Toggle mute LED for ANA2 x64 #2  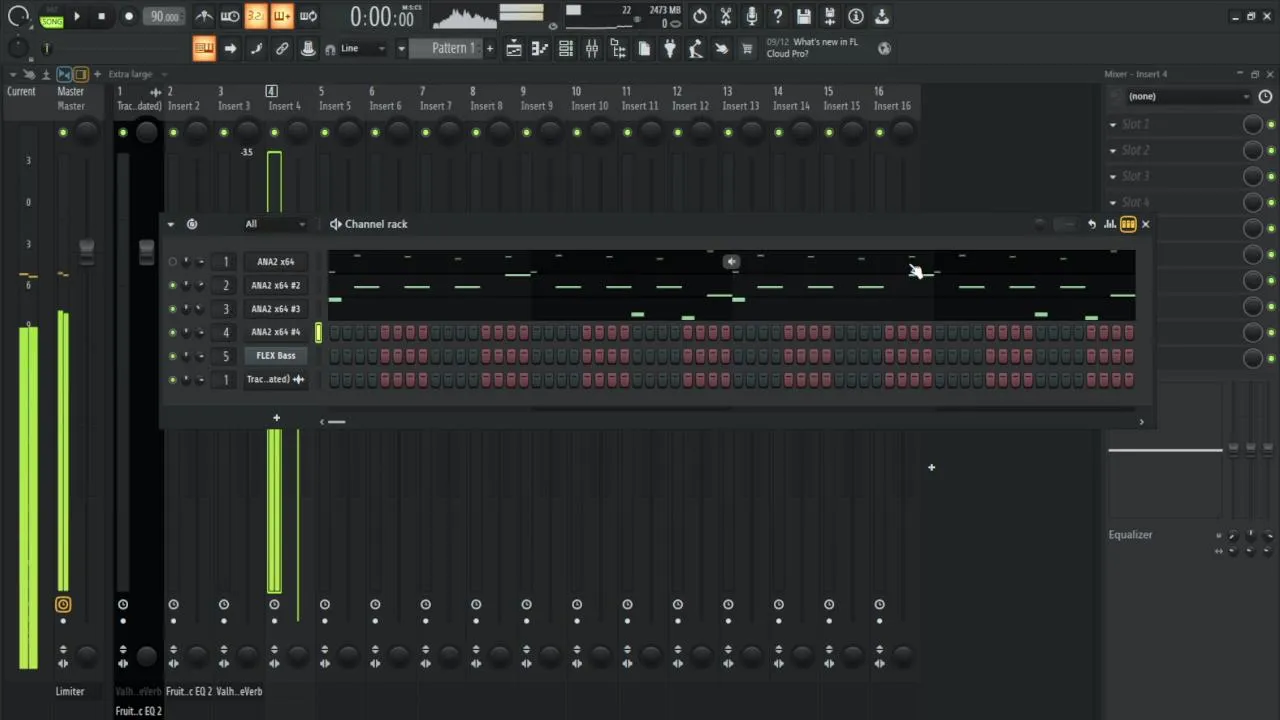(172, 285)
